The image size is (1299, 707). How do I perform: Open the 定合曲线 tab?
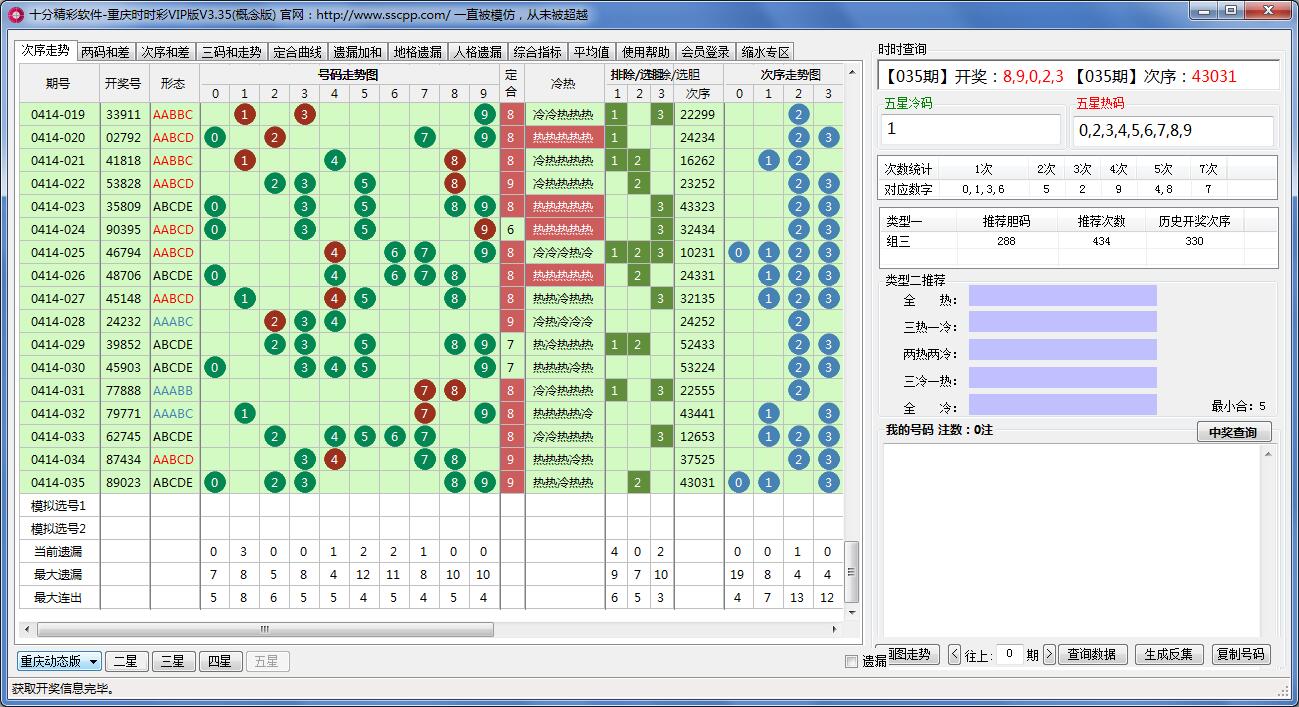coord(297,52)
